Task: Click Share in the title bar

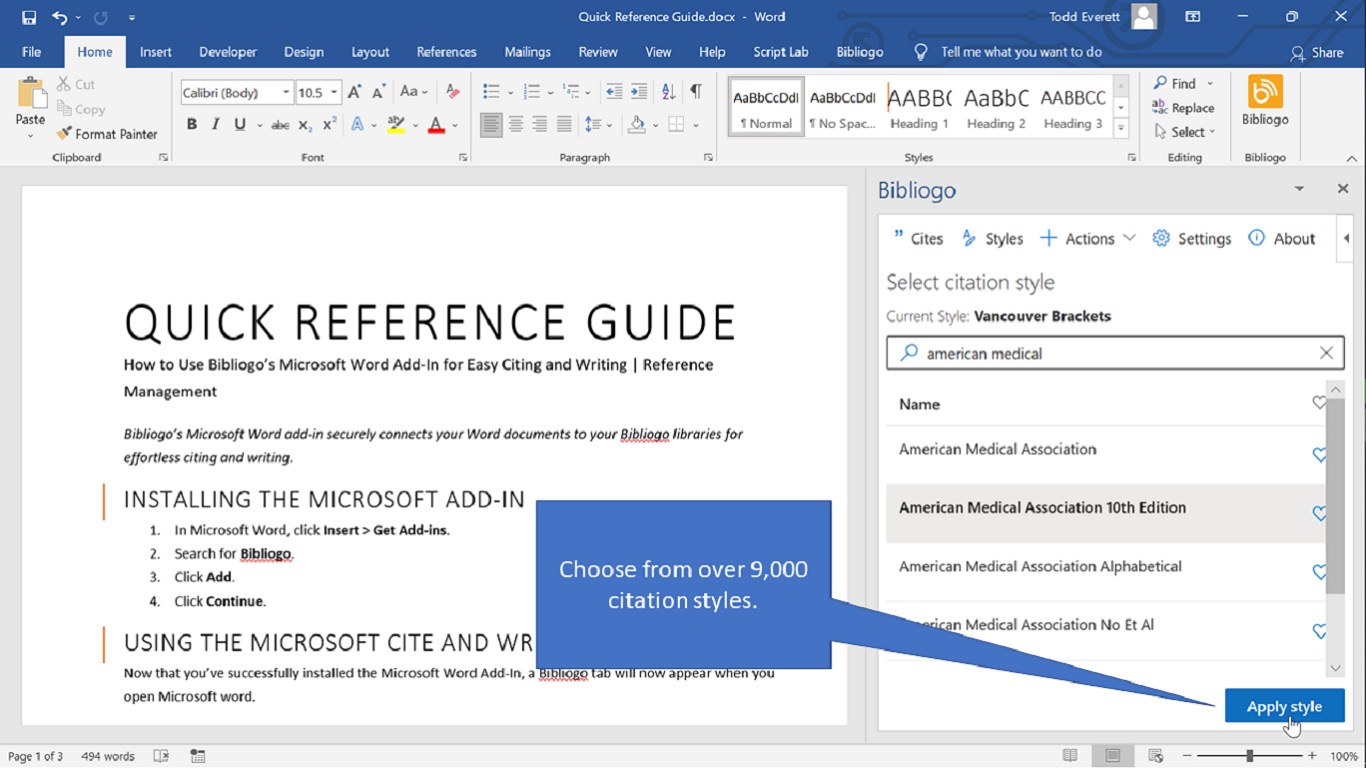Action: [1317, 52]
